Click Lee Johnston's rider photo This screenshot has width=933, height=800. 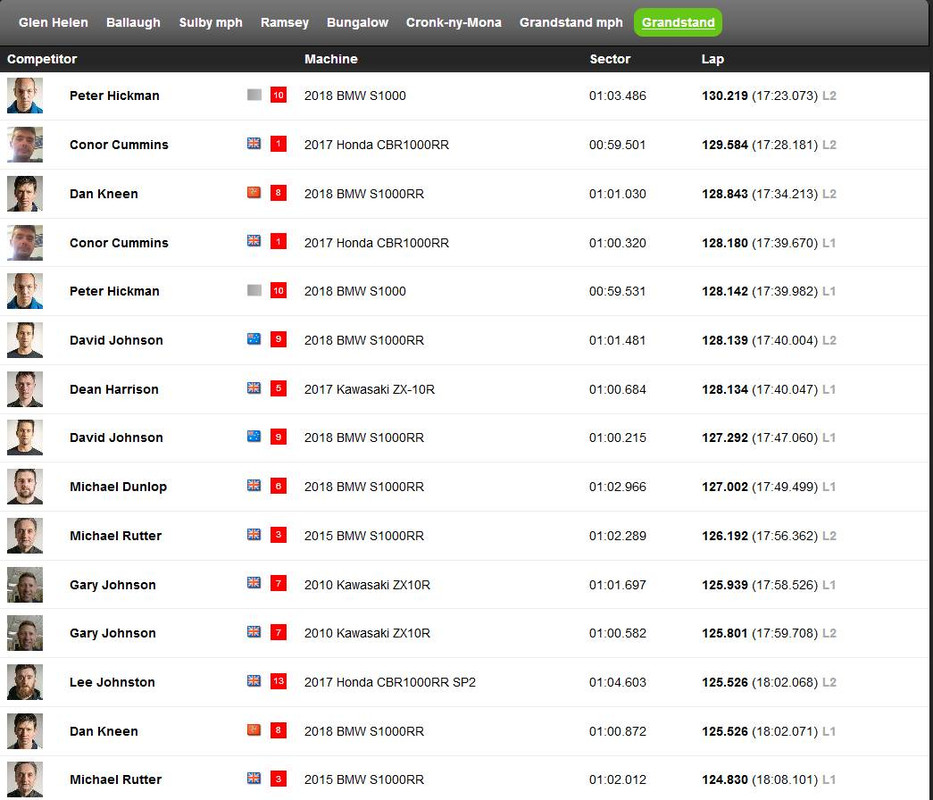pos(25,682)
